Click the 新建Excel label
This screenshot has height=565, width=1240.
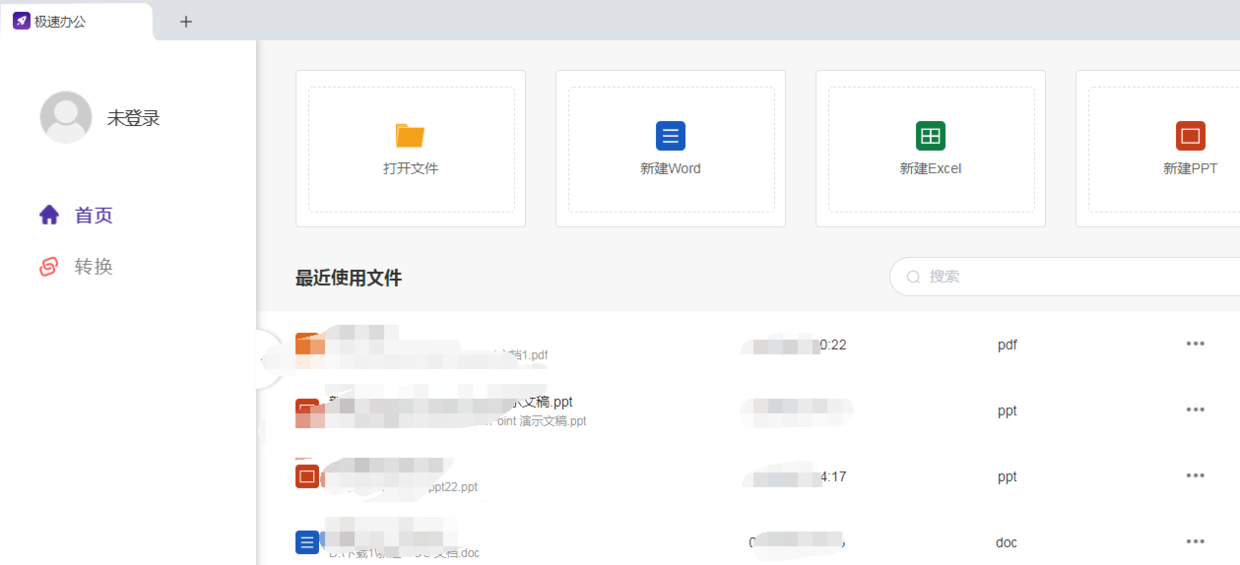931,168
